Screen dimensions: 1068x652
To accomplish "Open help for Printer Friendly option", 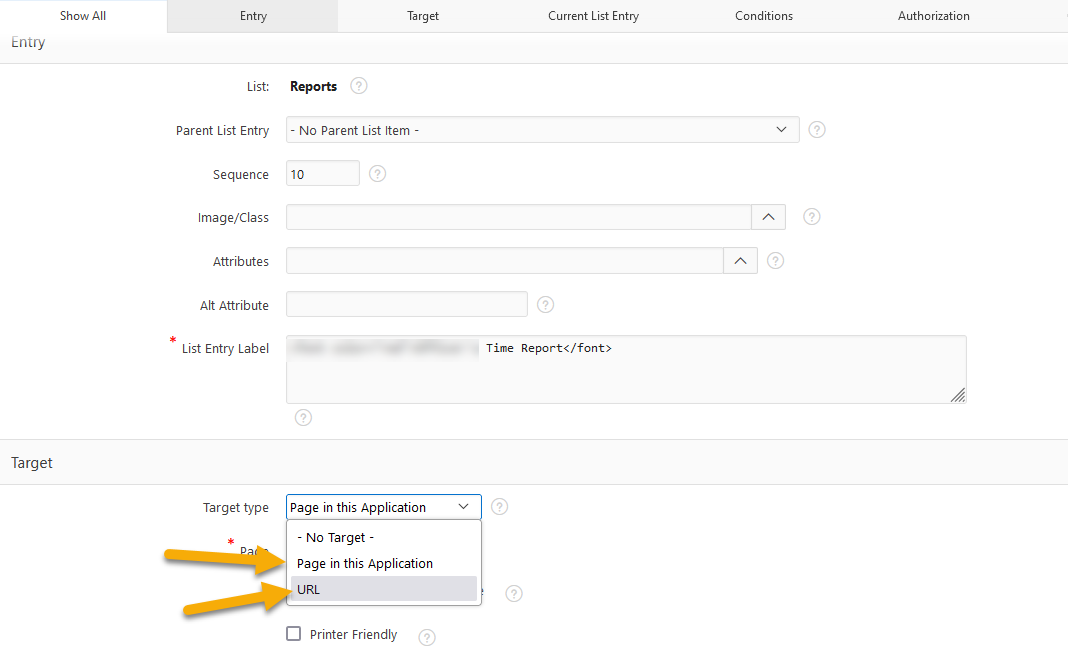I will (426, 636).
